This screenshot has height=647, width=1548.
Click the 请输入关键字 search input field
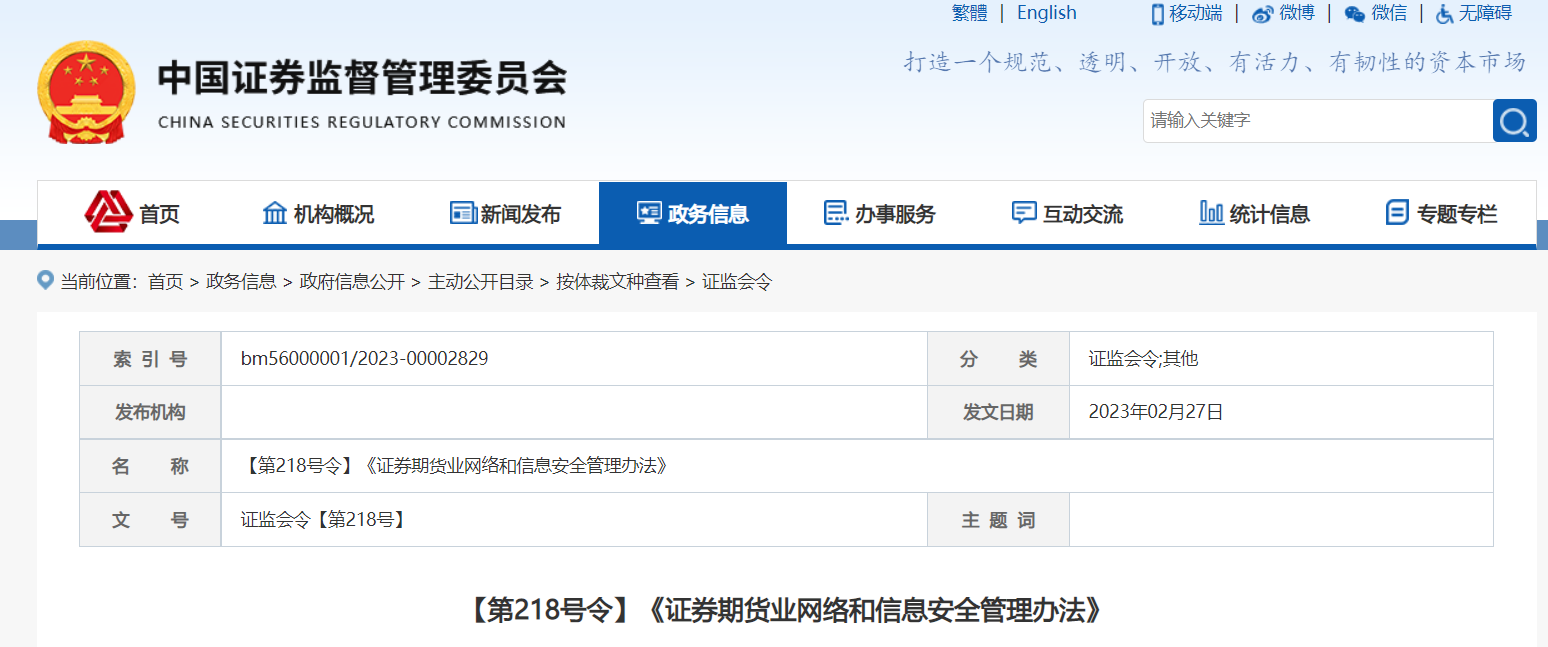tap(1318, 121)
